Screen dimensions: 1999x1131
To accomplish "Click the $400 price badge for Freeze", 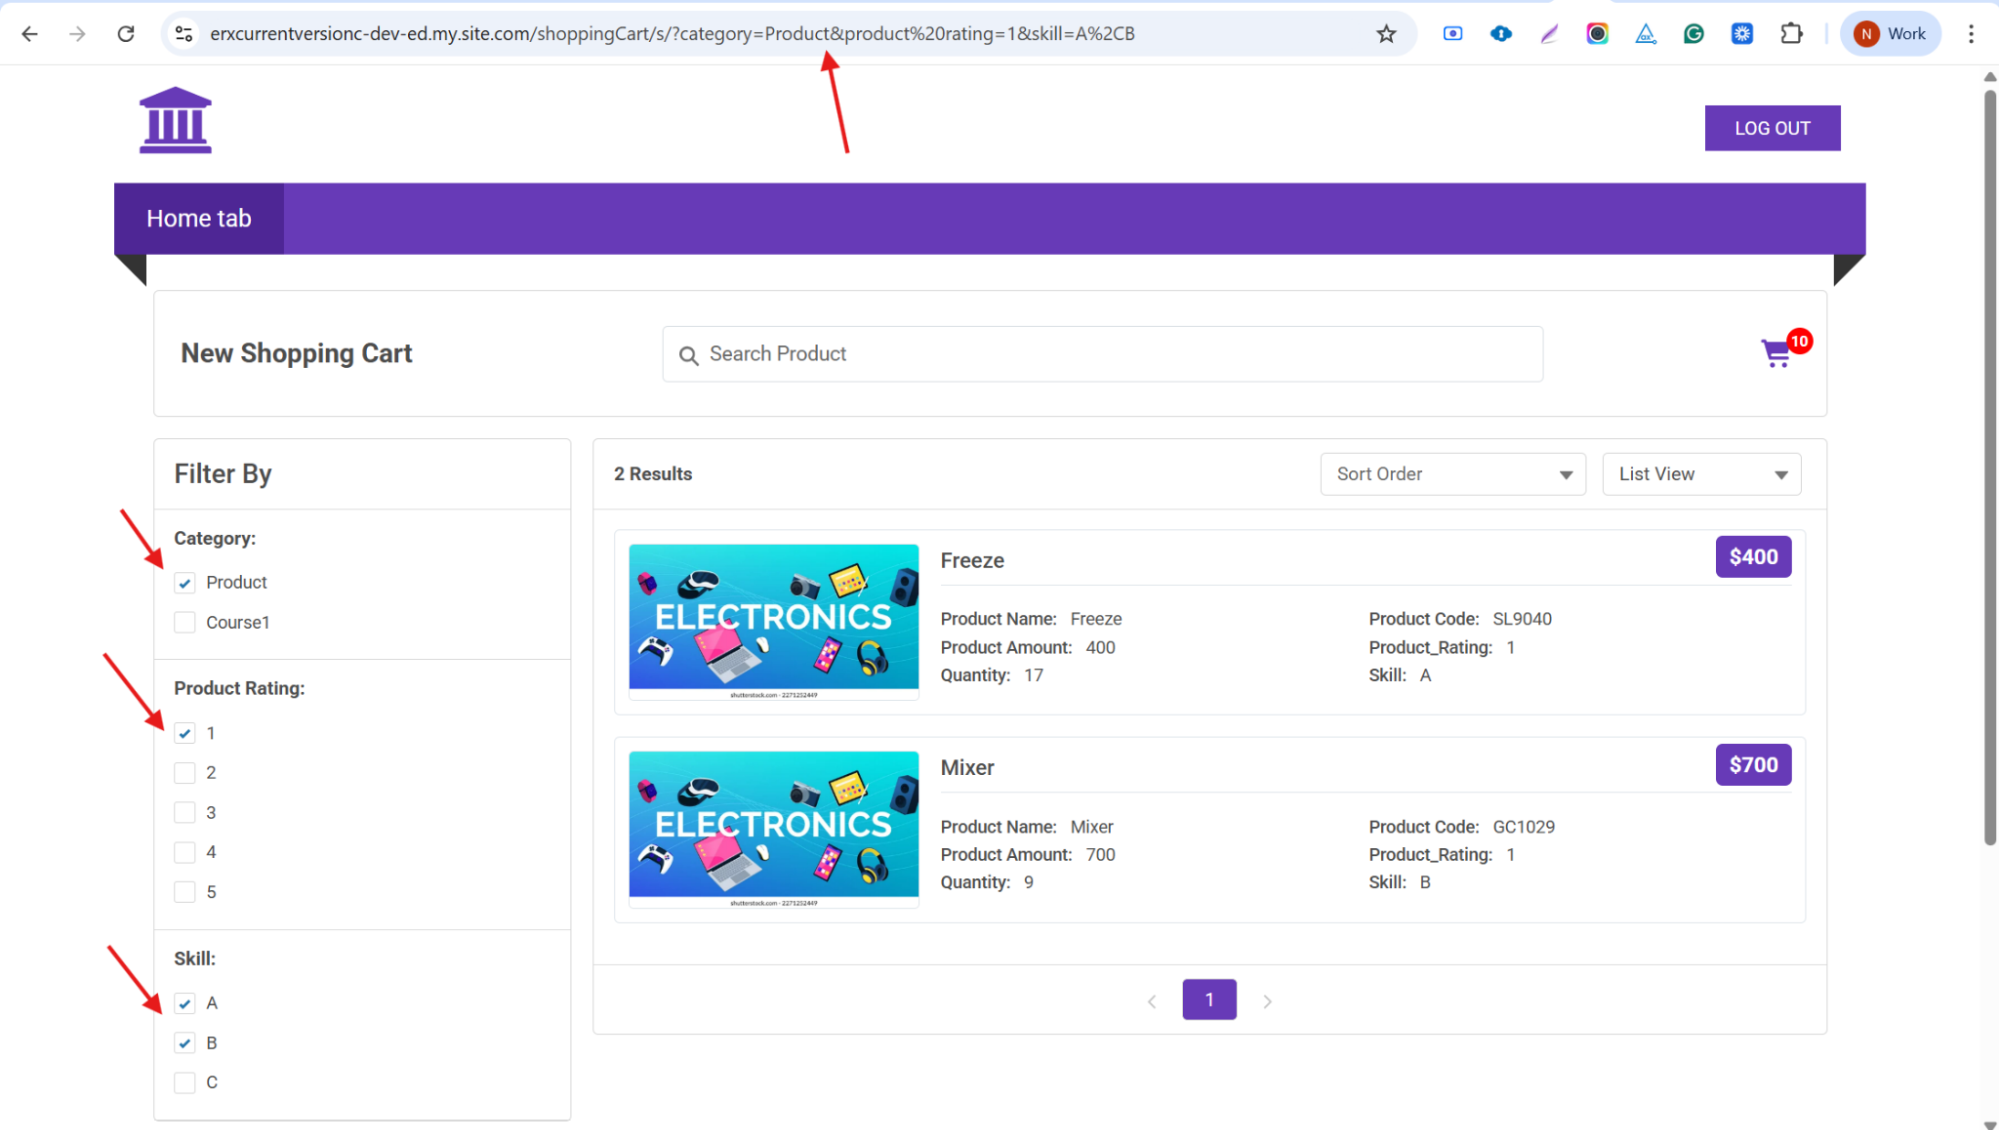I will click(1753, 557).
